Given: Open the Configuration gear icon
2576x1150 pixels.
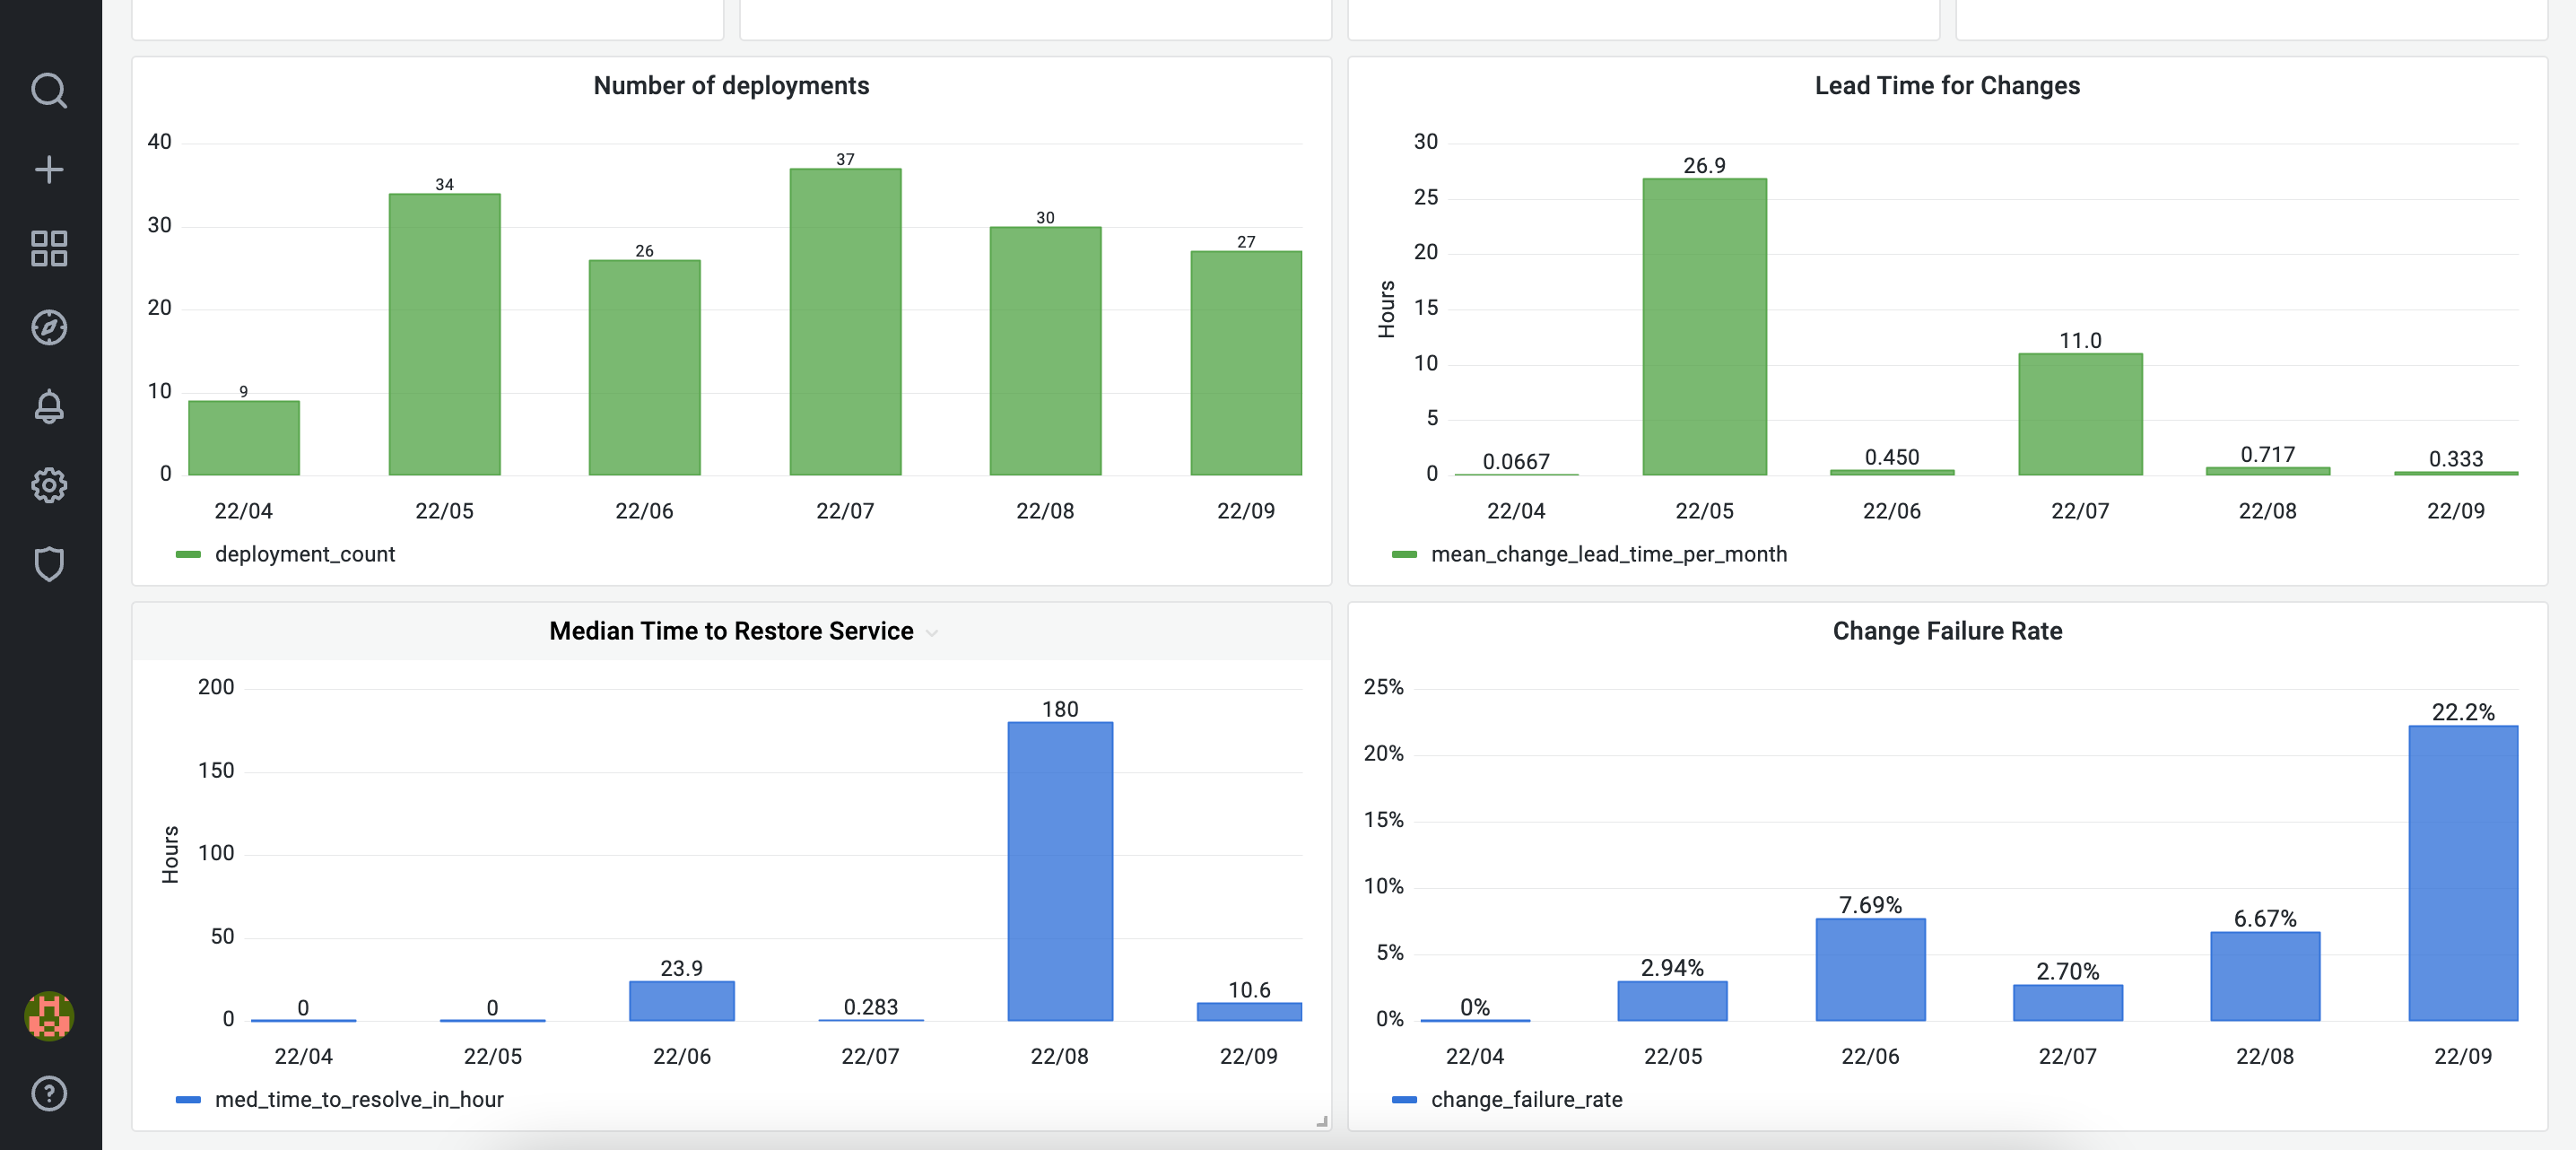Looking at the screenshot, I should (x=49, y=485).
